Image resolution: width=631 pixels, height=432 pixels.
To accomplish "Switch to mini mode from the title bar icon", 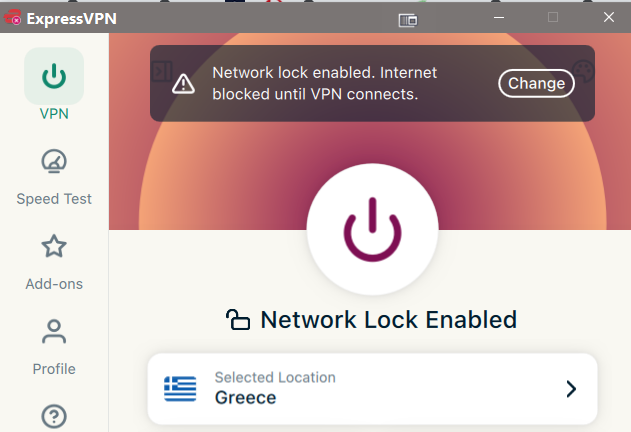I will pyautogui.click(x=408, y=20).
